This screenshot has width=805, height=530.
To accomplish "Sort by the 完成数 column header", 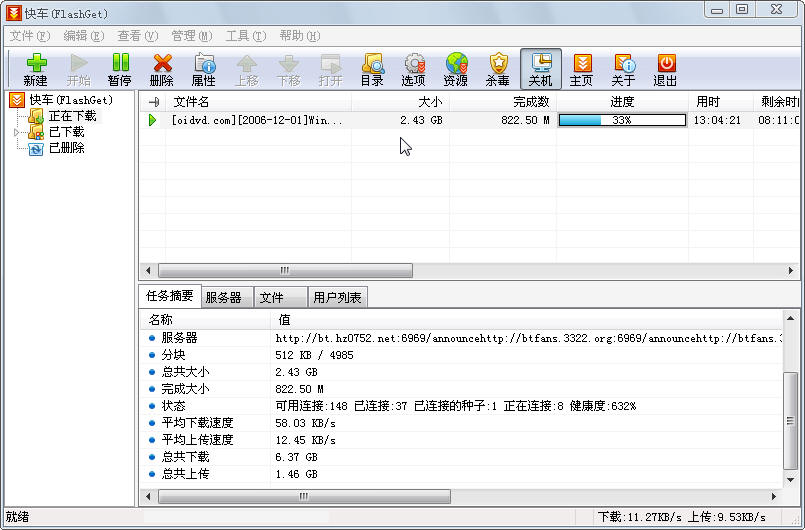I will 503,102.
